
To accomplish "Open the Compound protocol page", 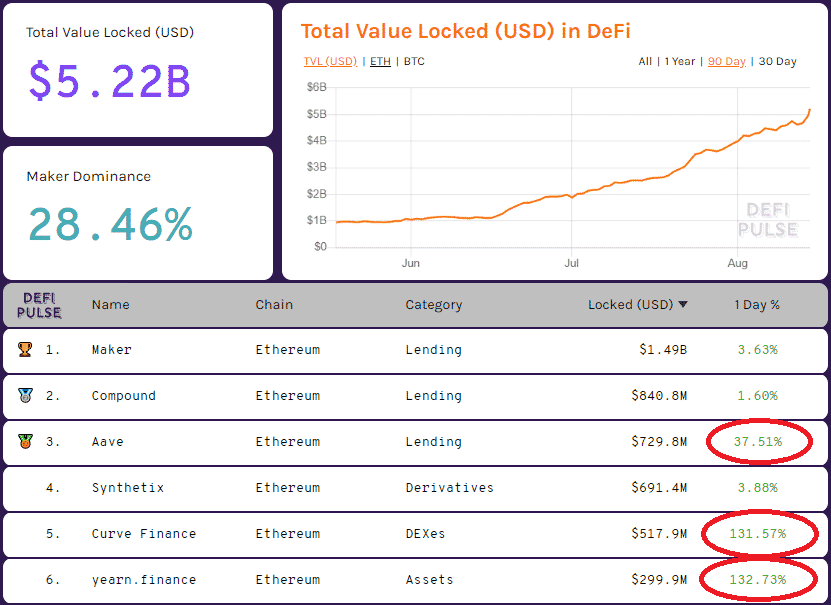I will point(123,395).
